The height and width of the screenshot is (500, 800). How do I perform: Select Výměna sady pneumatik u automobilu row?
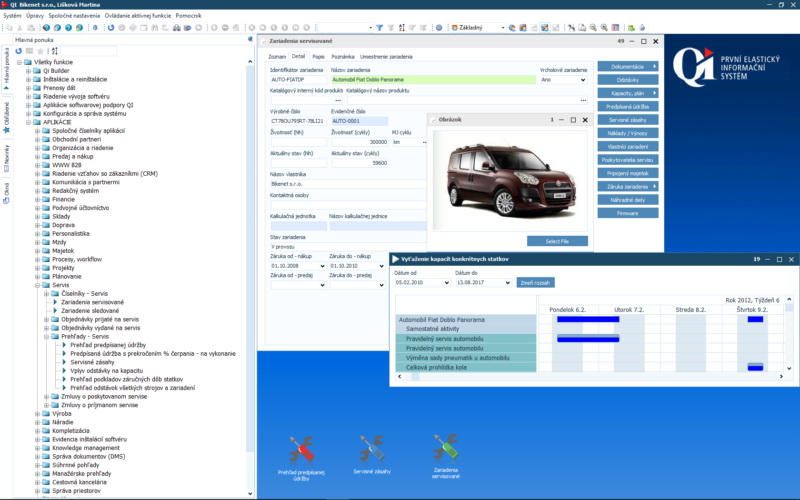[x=466, y=358]
